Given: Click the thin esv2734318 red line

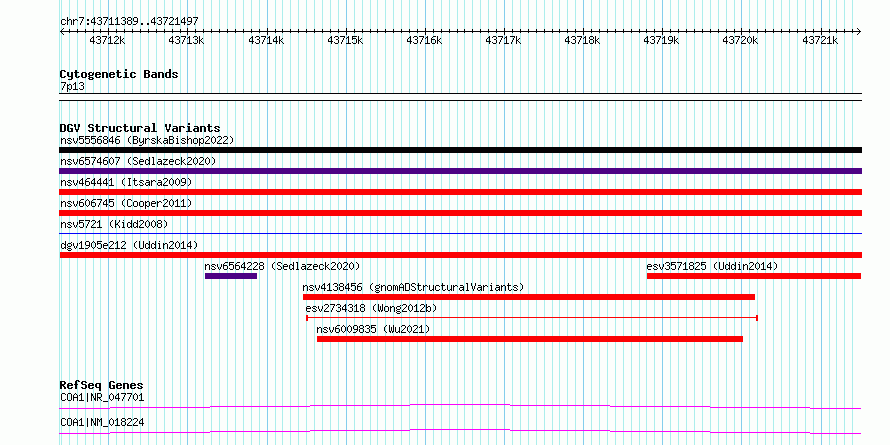Looking at the screenshot, I should click(x=532, y=318).
